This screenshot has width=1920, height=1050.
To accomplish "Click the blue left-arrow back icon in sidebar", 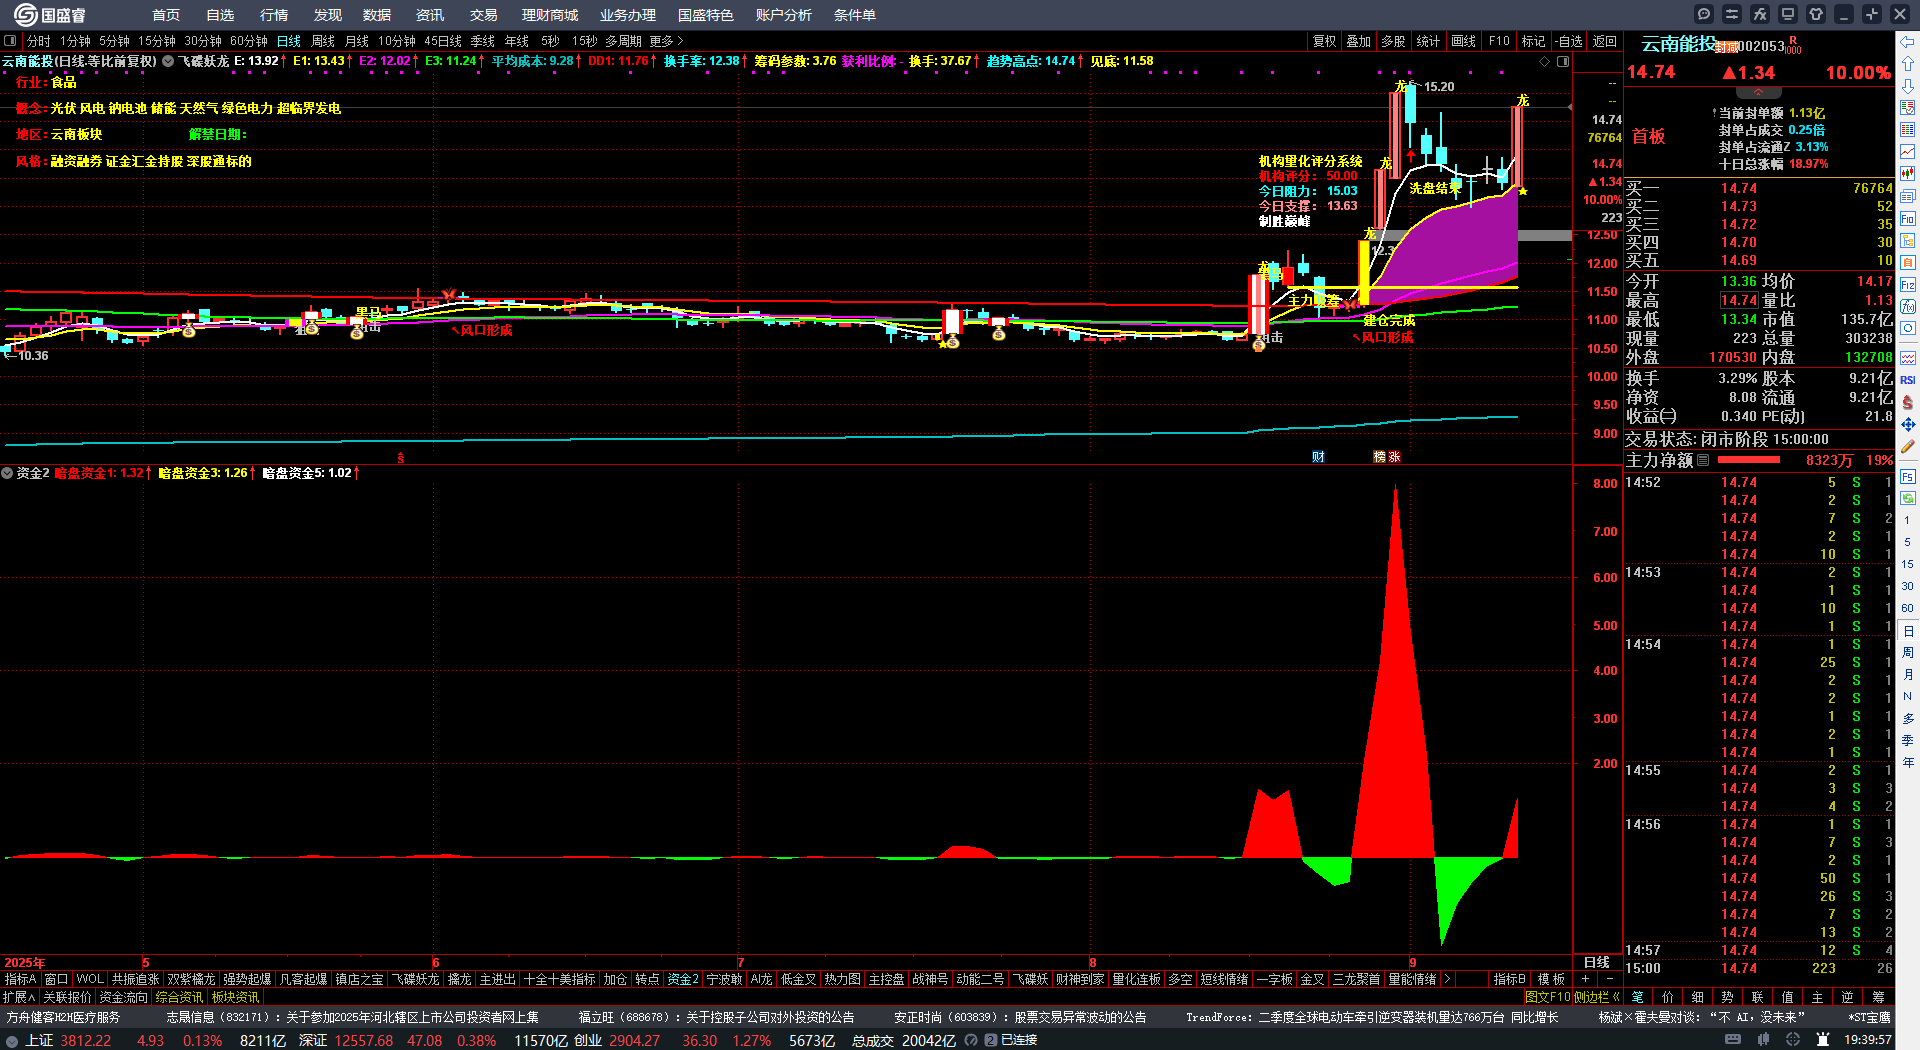I will (1908, 42).
